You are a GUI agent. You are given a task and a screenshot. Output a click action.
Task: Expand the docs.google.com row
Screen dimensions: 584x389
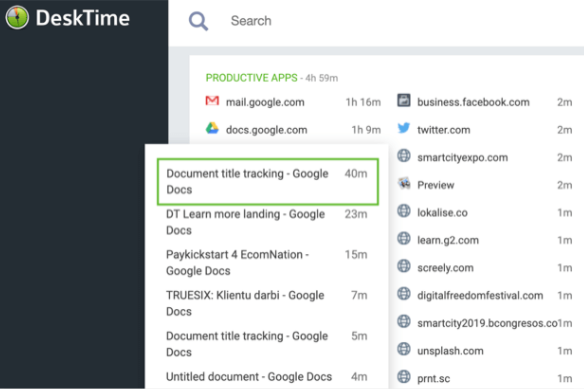[293, 130]
